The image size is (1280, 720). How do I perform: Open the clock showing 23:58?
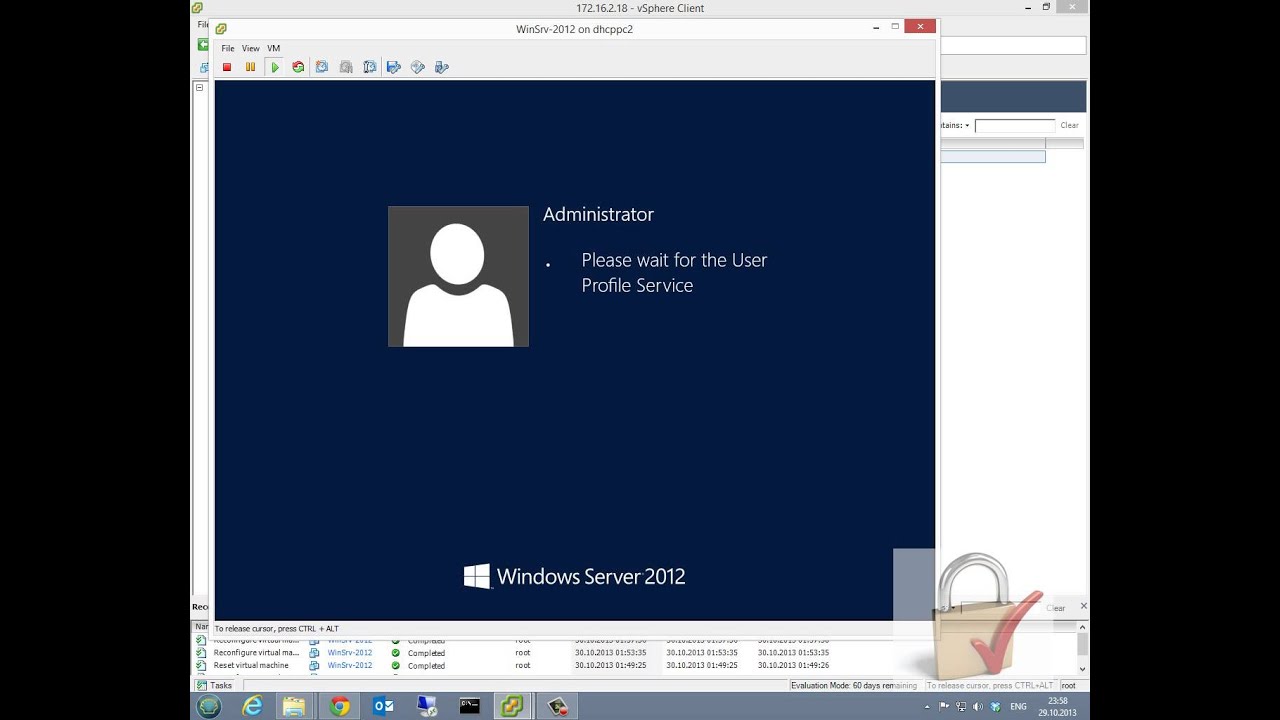click(1058, 707)
